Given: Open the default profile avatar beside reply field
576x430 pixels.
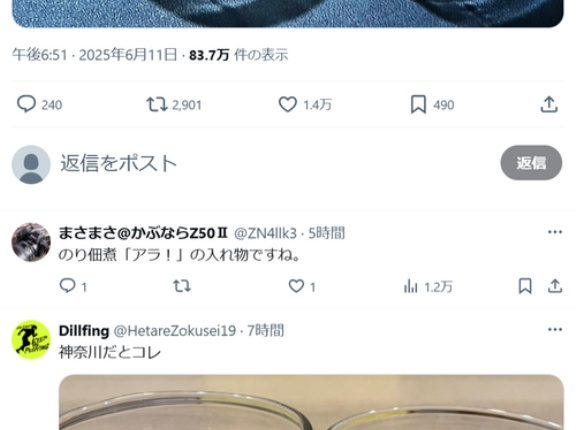Looking at the screenshot, I should [x=31, y=164].
